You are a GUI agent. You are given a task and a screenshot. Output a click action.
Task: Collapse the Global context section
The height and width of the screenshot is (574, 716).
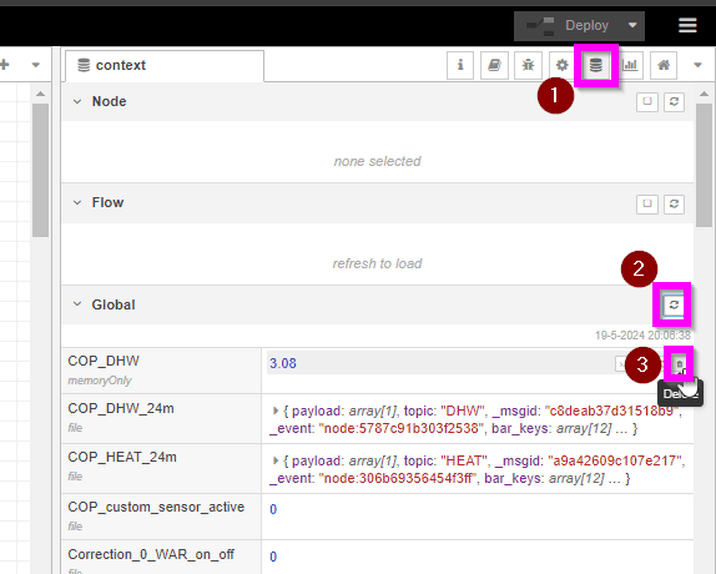(x=78, y=304)
